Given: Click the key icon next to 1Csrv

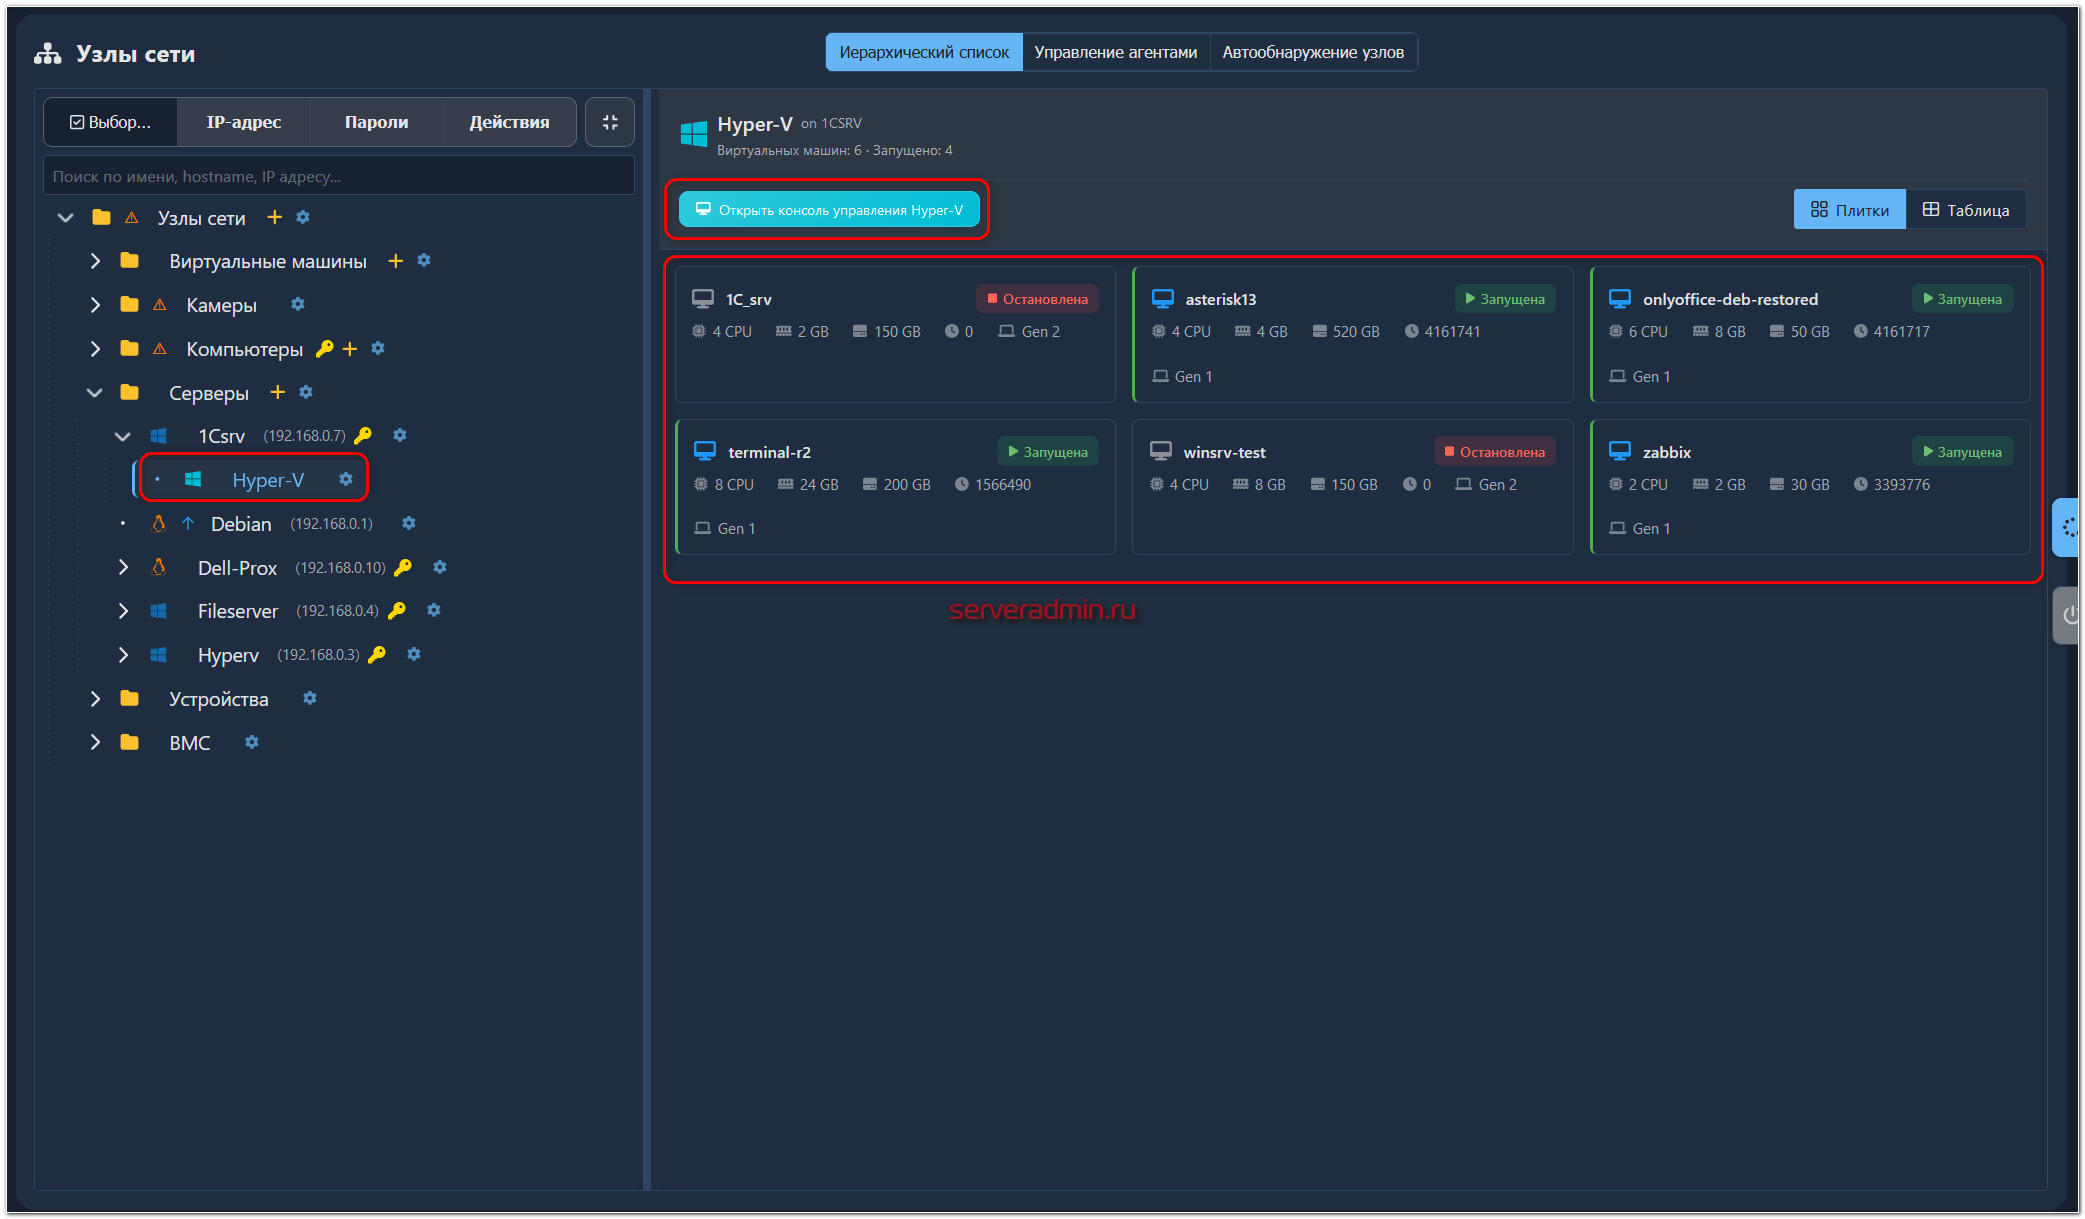Looking at the screenshot, I should coord(363,435).
